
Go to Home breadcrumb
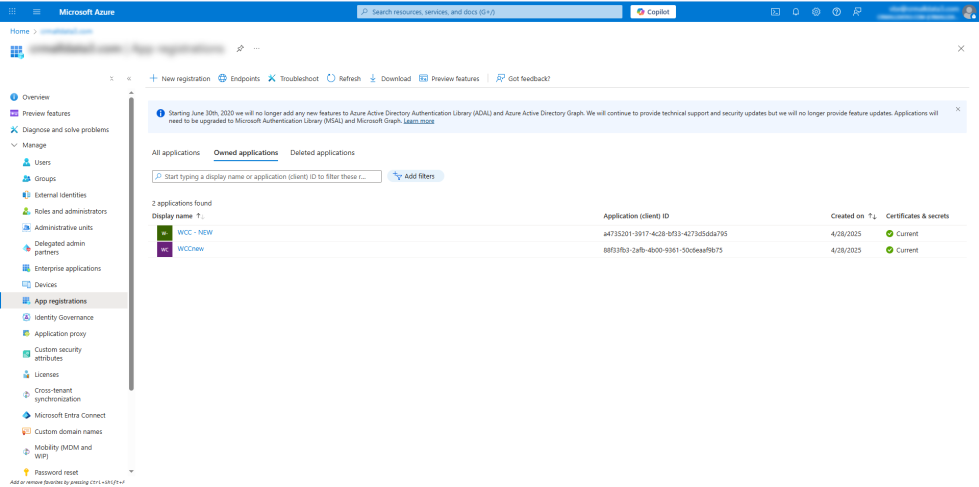point(20,31)
